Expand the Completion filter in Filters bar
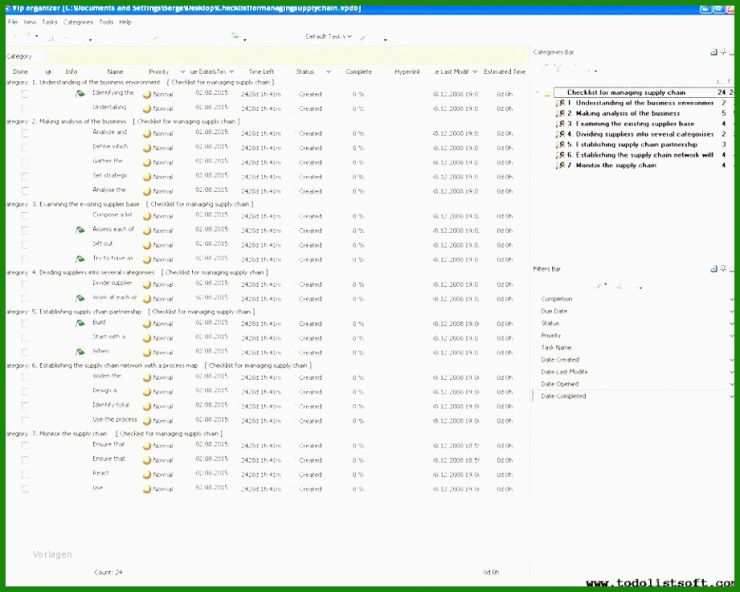This screenshot has height=592, width=740. pyautogui.click(x=731, y=299)
